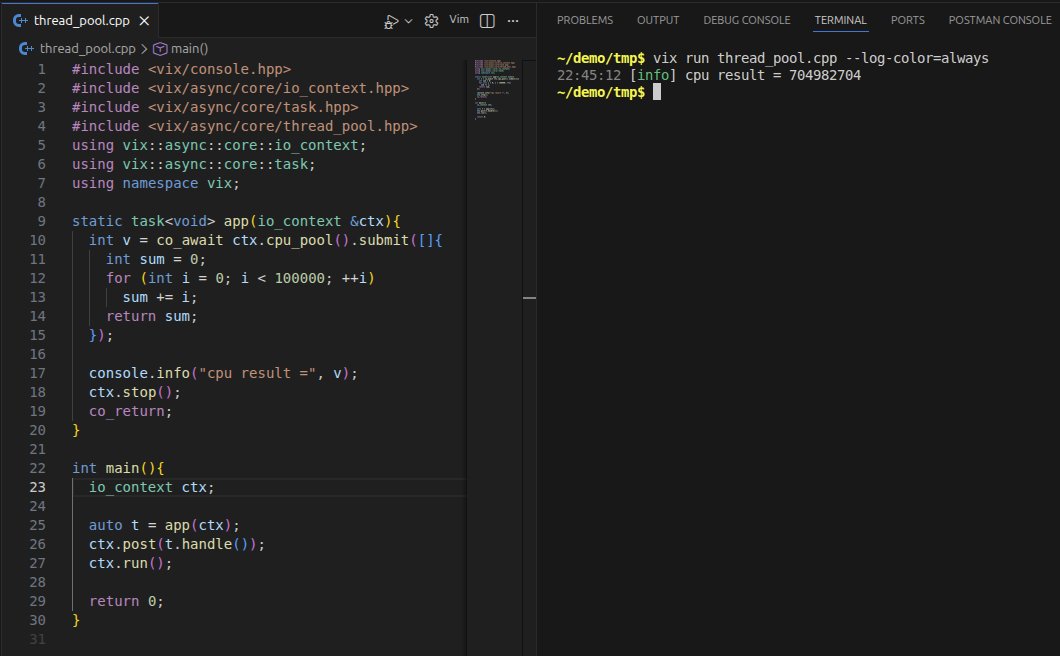Click 'auto t = app(ctx);' on line 25
This screenshot has height=656, width=1060.
(164, 525)
